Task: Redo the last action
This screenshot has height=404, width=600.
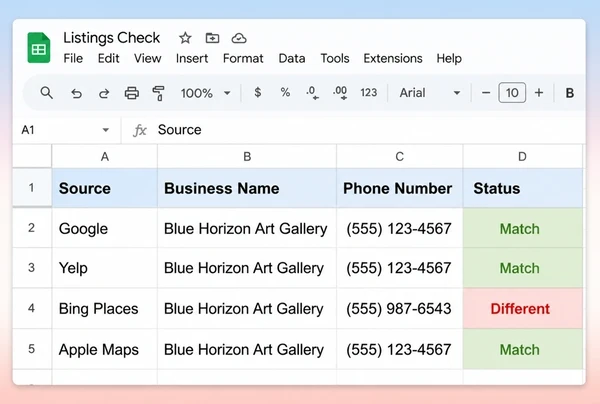Action: click(x=104, y=93)
